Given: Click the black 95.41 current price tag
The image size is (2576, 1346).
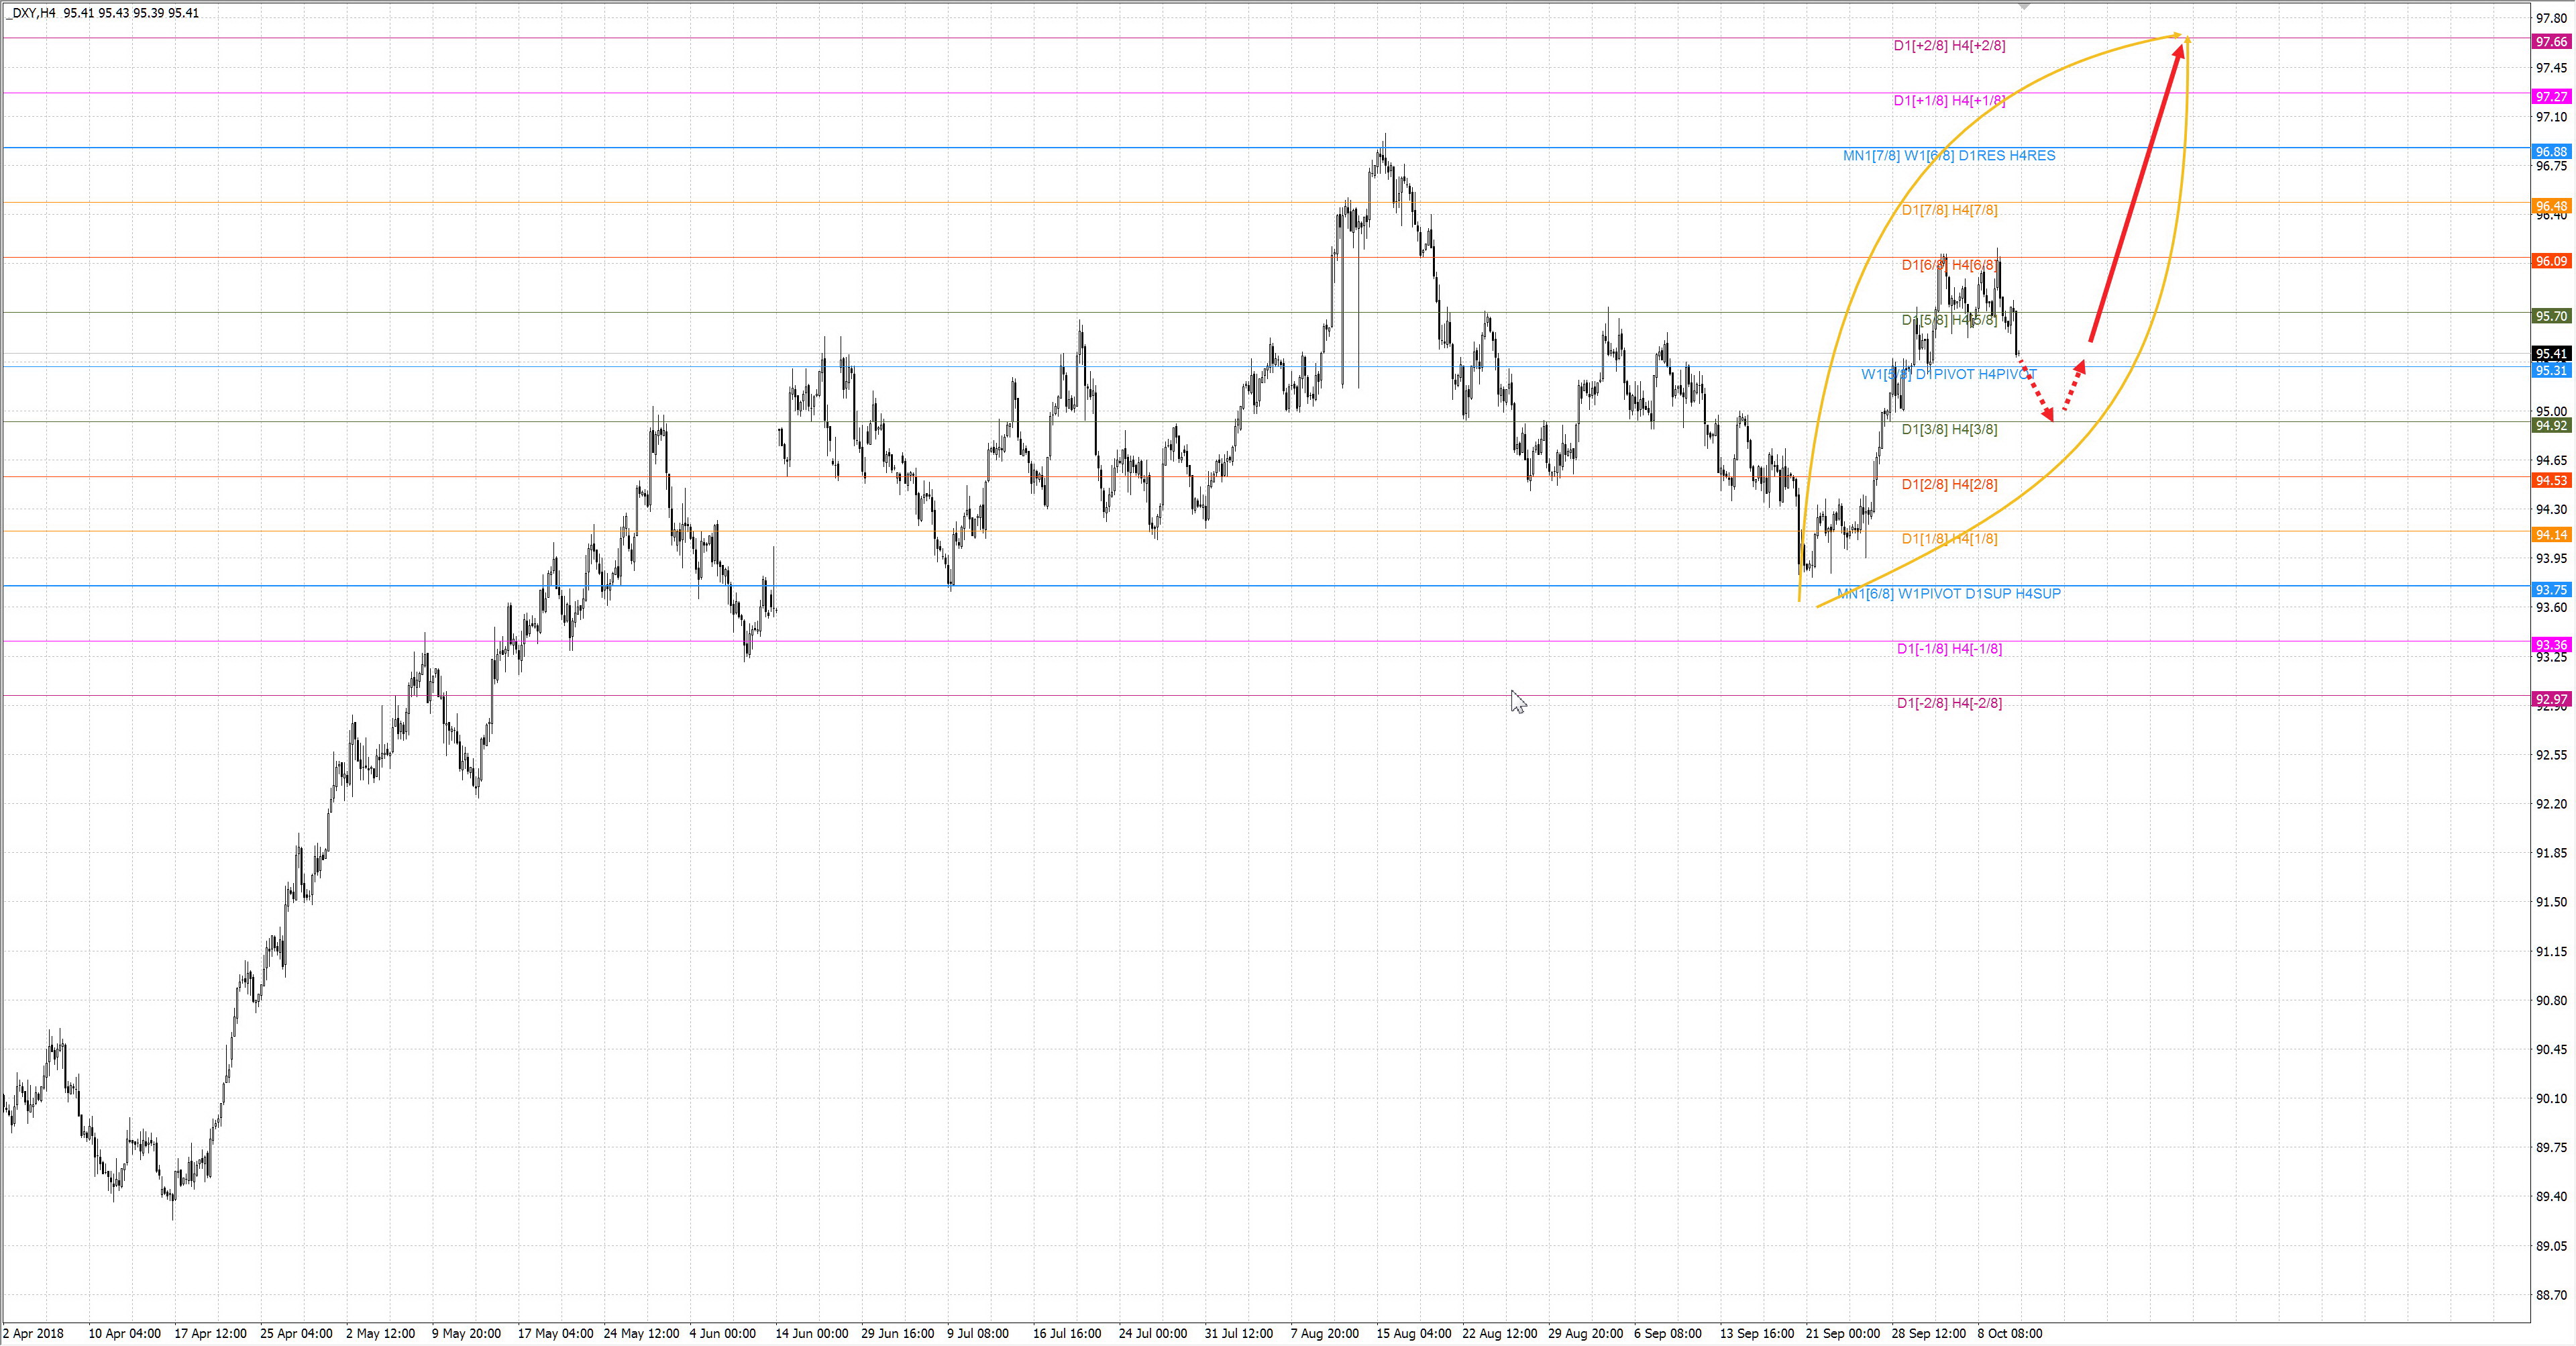Looking at the screenshot, I should (2551, 354).
